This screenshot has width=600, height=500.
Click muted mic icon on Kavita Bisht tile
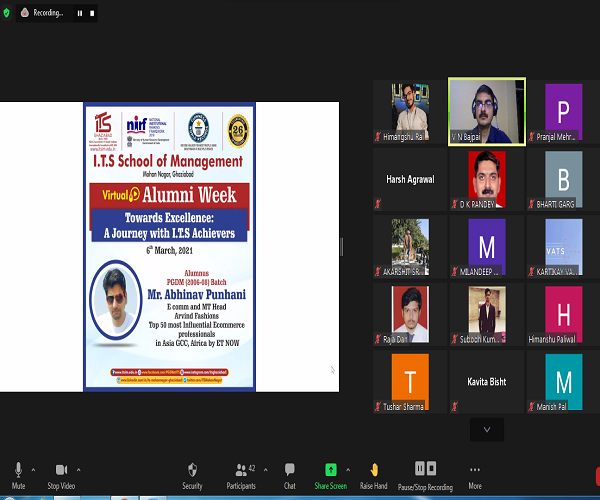click(455, 406)
